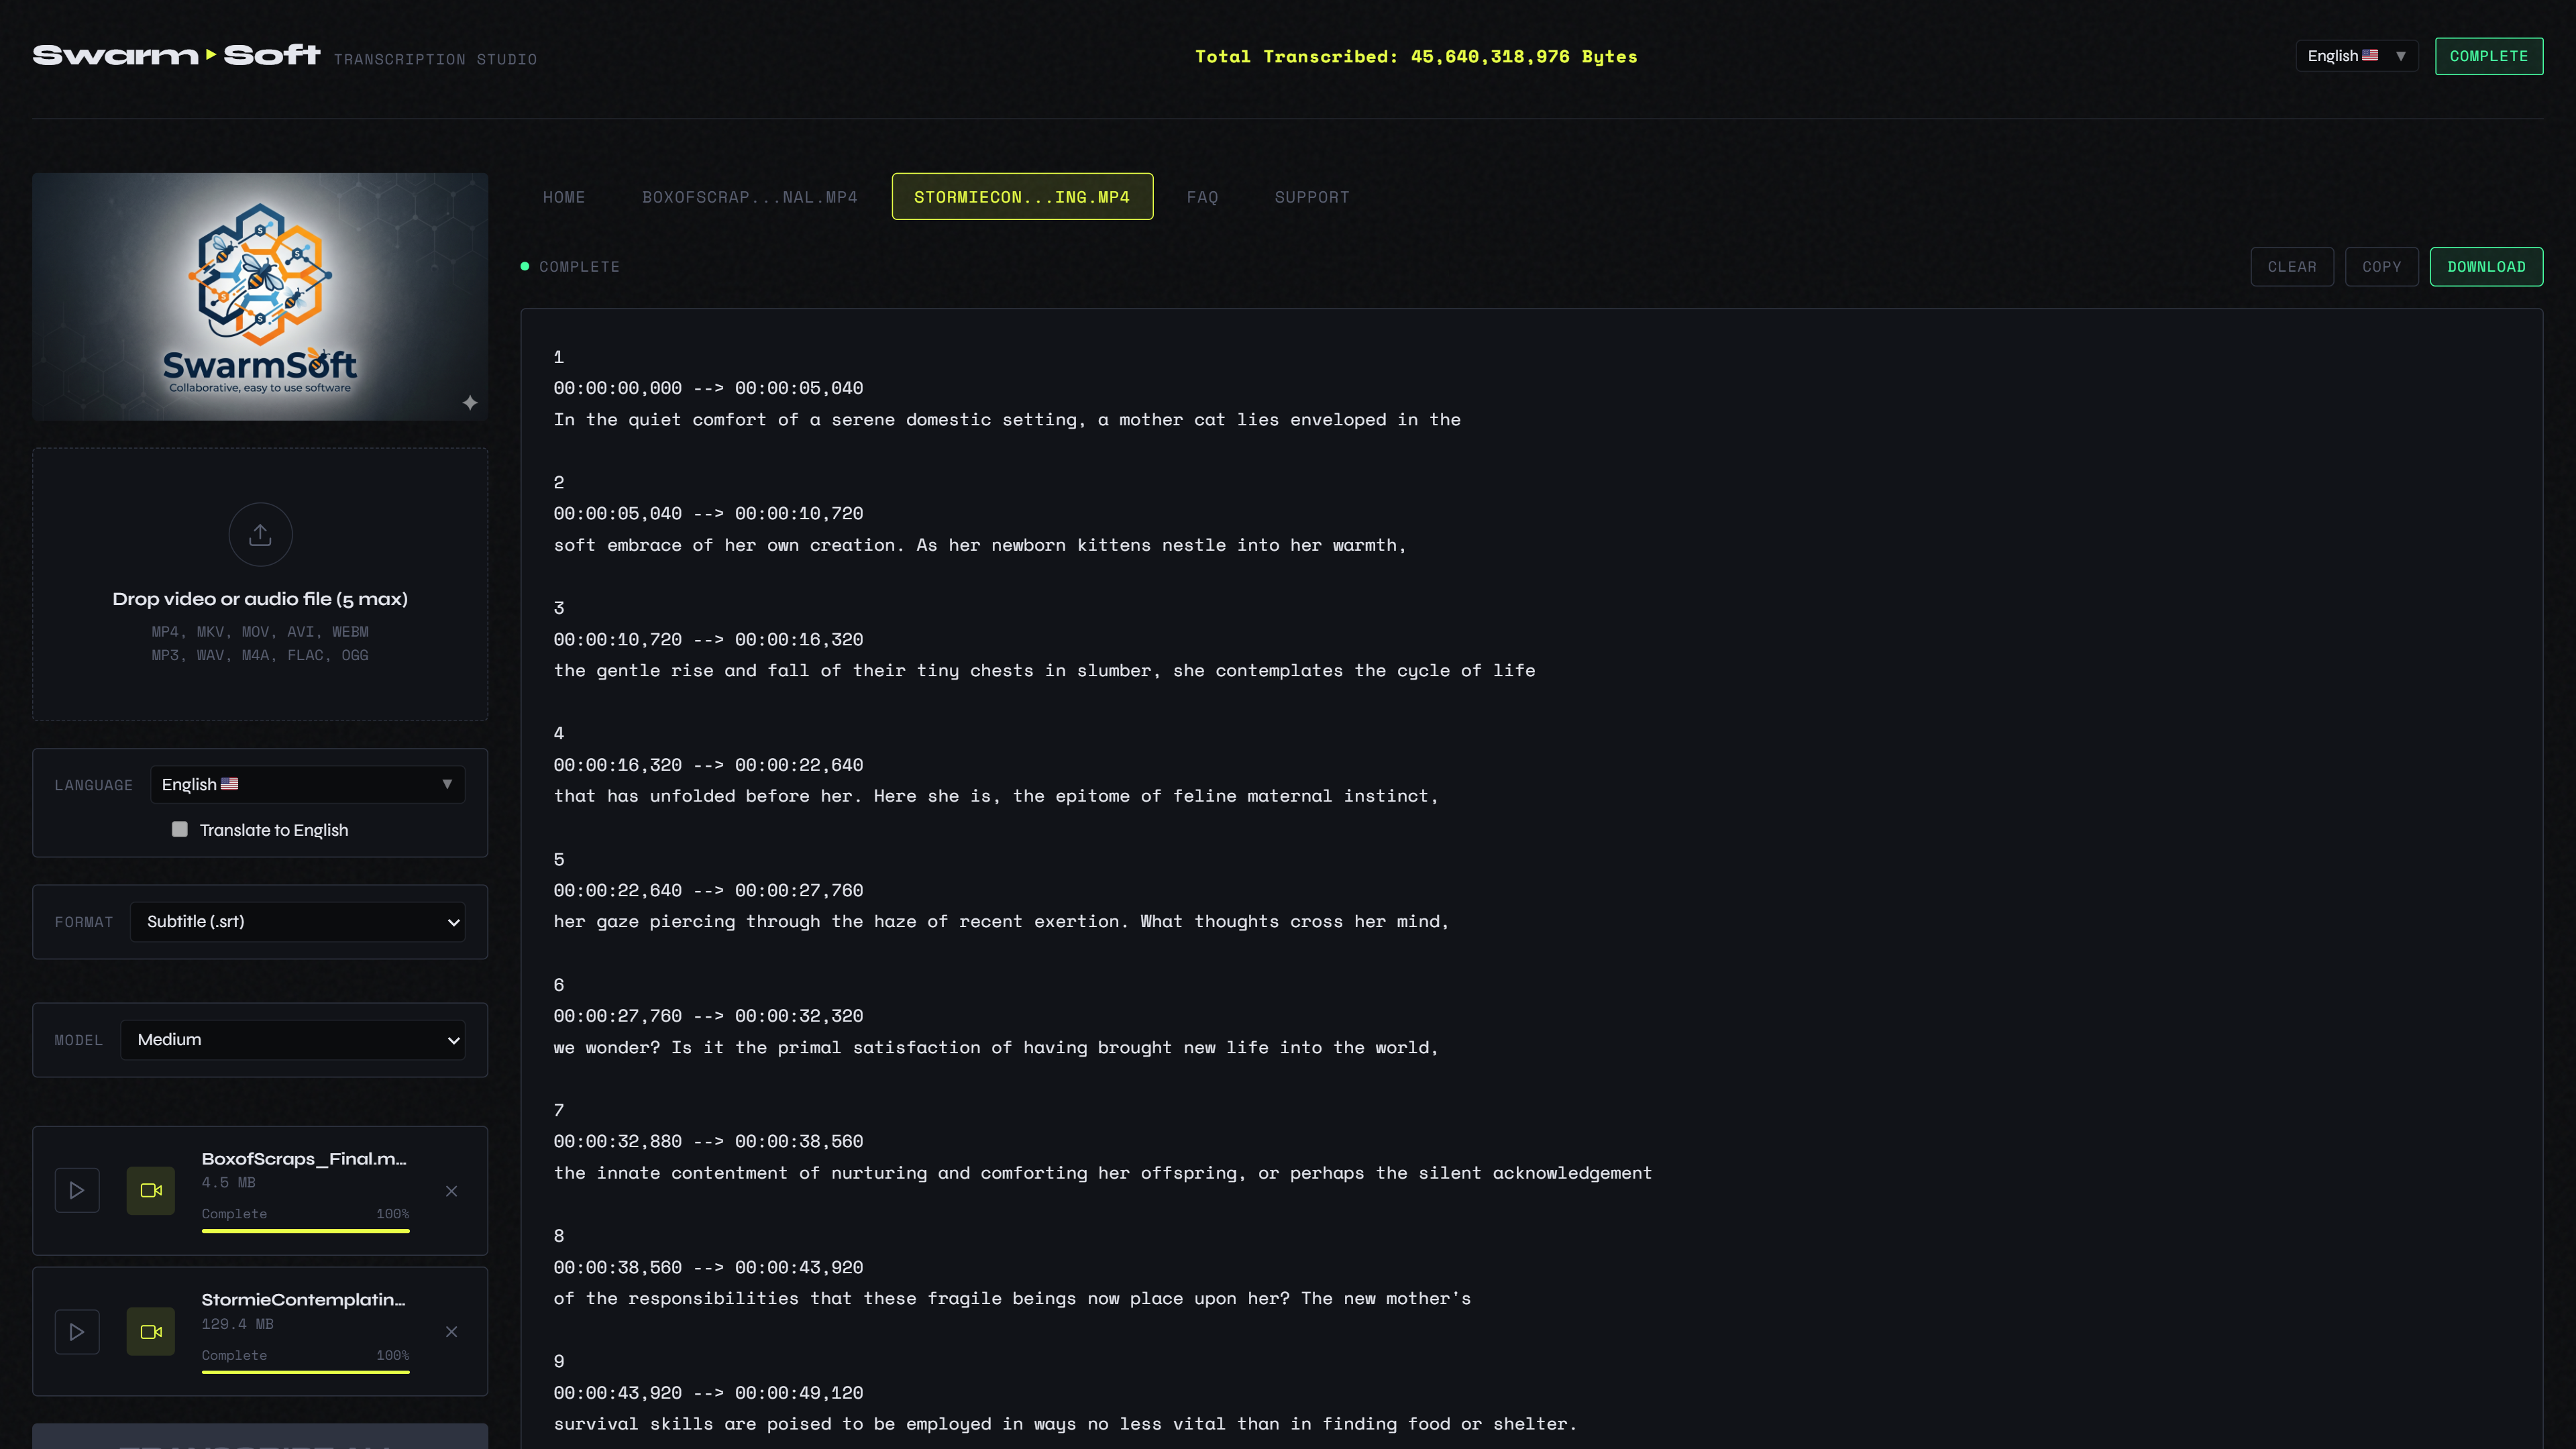Click the BoxofScraps_Final progress bar

306,1231
